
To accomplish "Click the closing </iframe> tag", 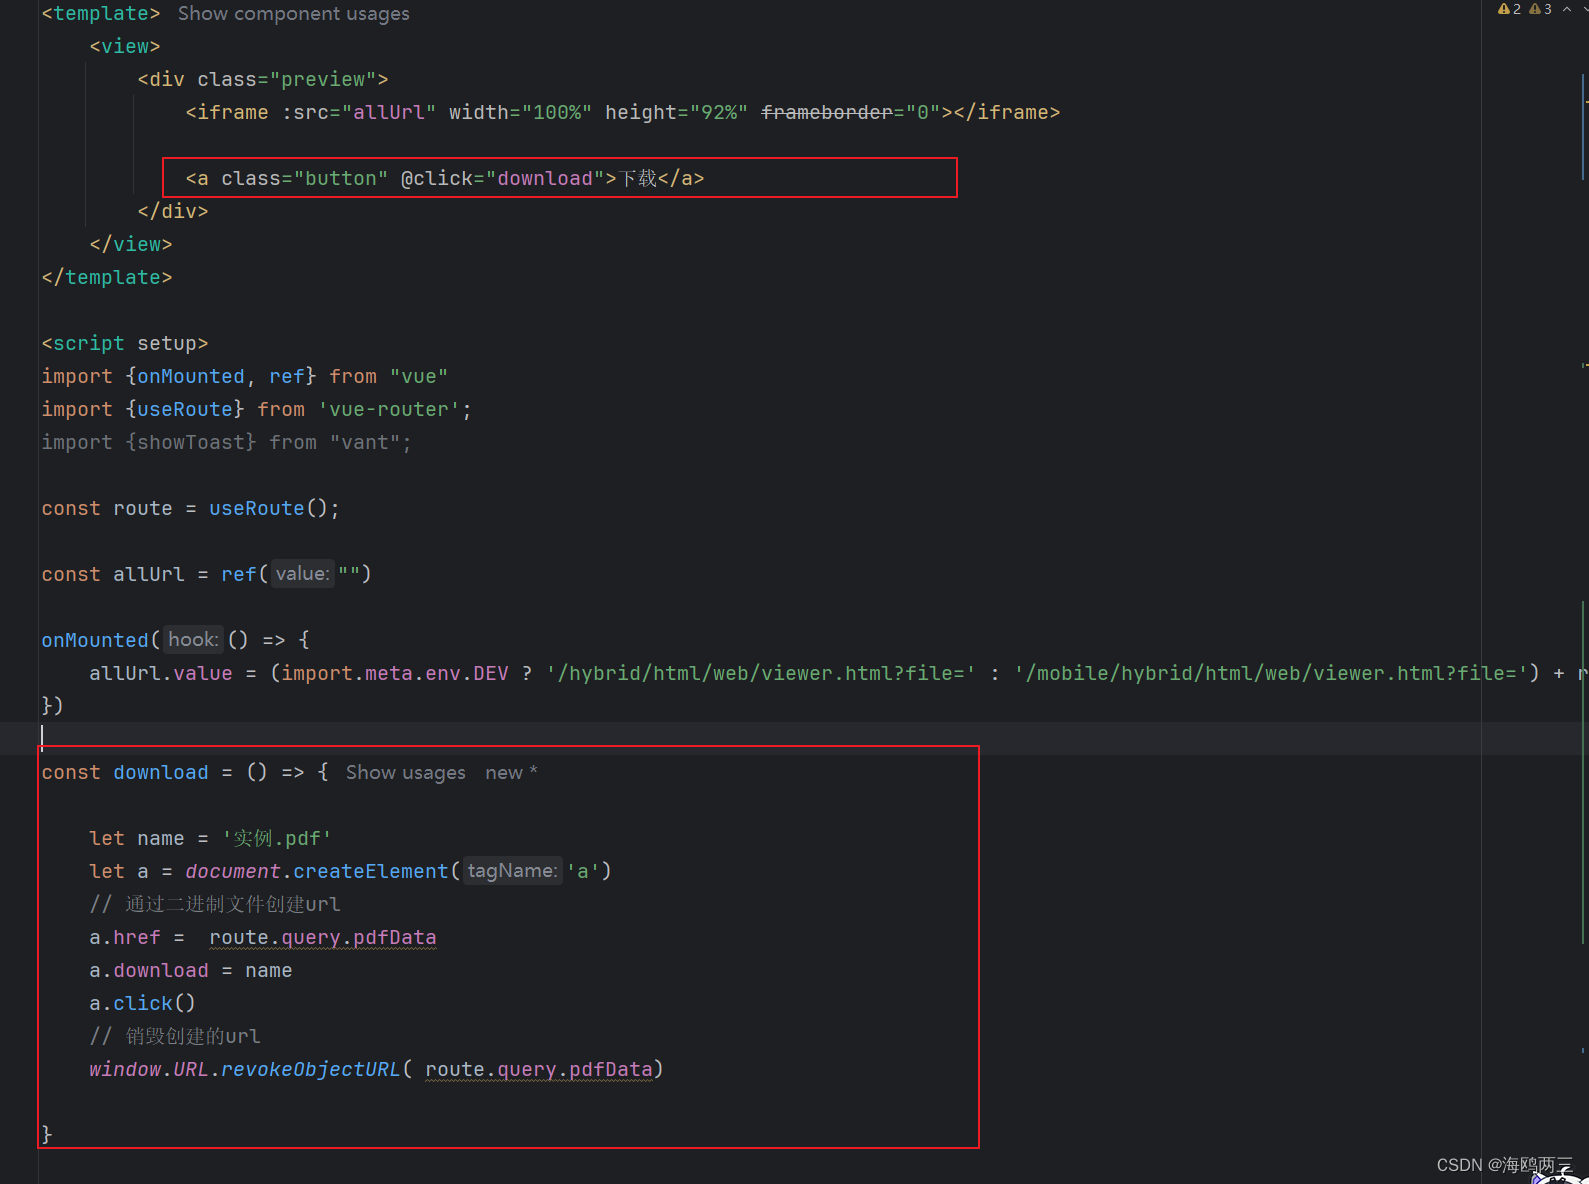I will click(1007, 113).
